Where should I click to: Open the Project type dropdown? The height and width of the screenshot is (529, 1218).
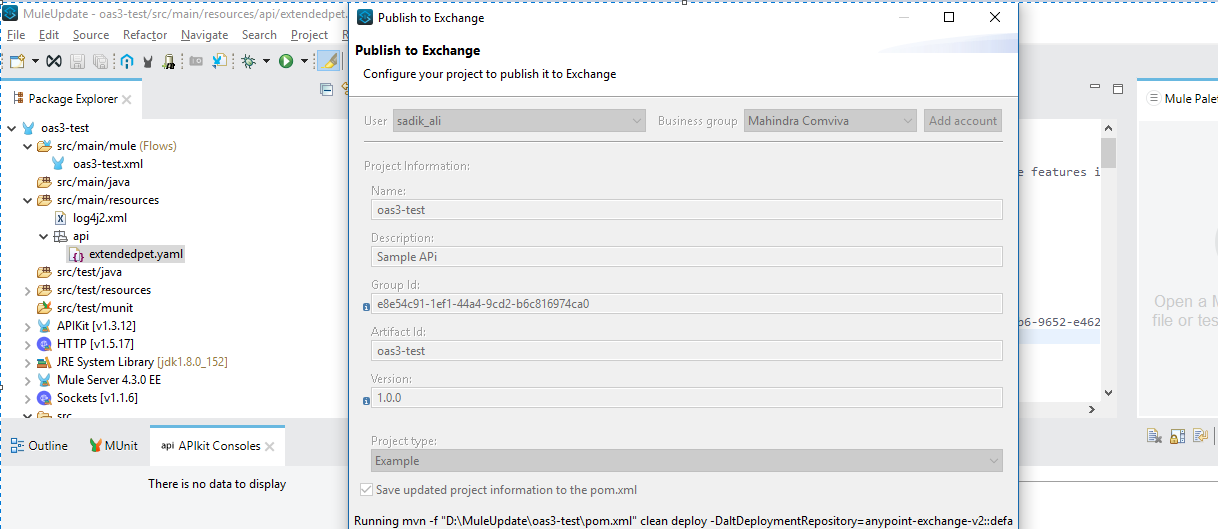point(687,461)
